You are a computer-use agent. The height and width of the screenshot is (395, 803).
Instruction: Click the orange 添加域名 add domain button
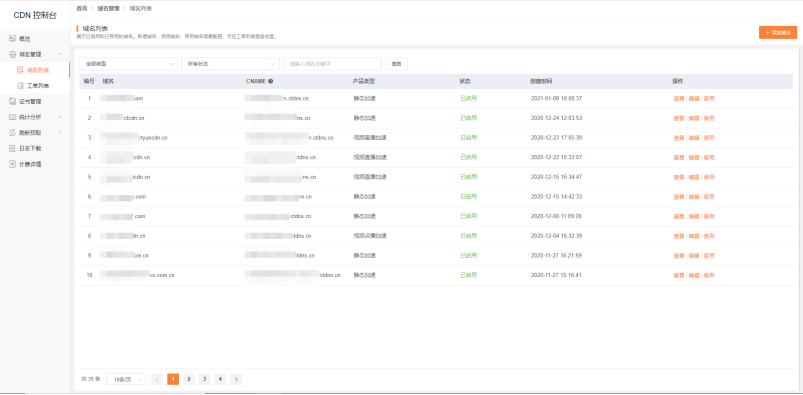tap(778, 32)
